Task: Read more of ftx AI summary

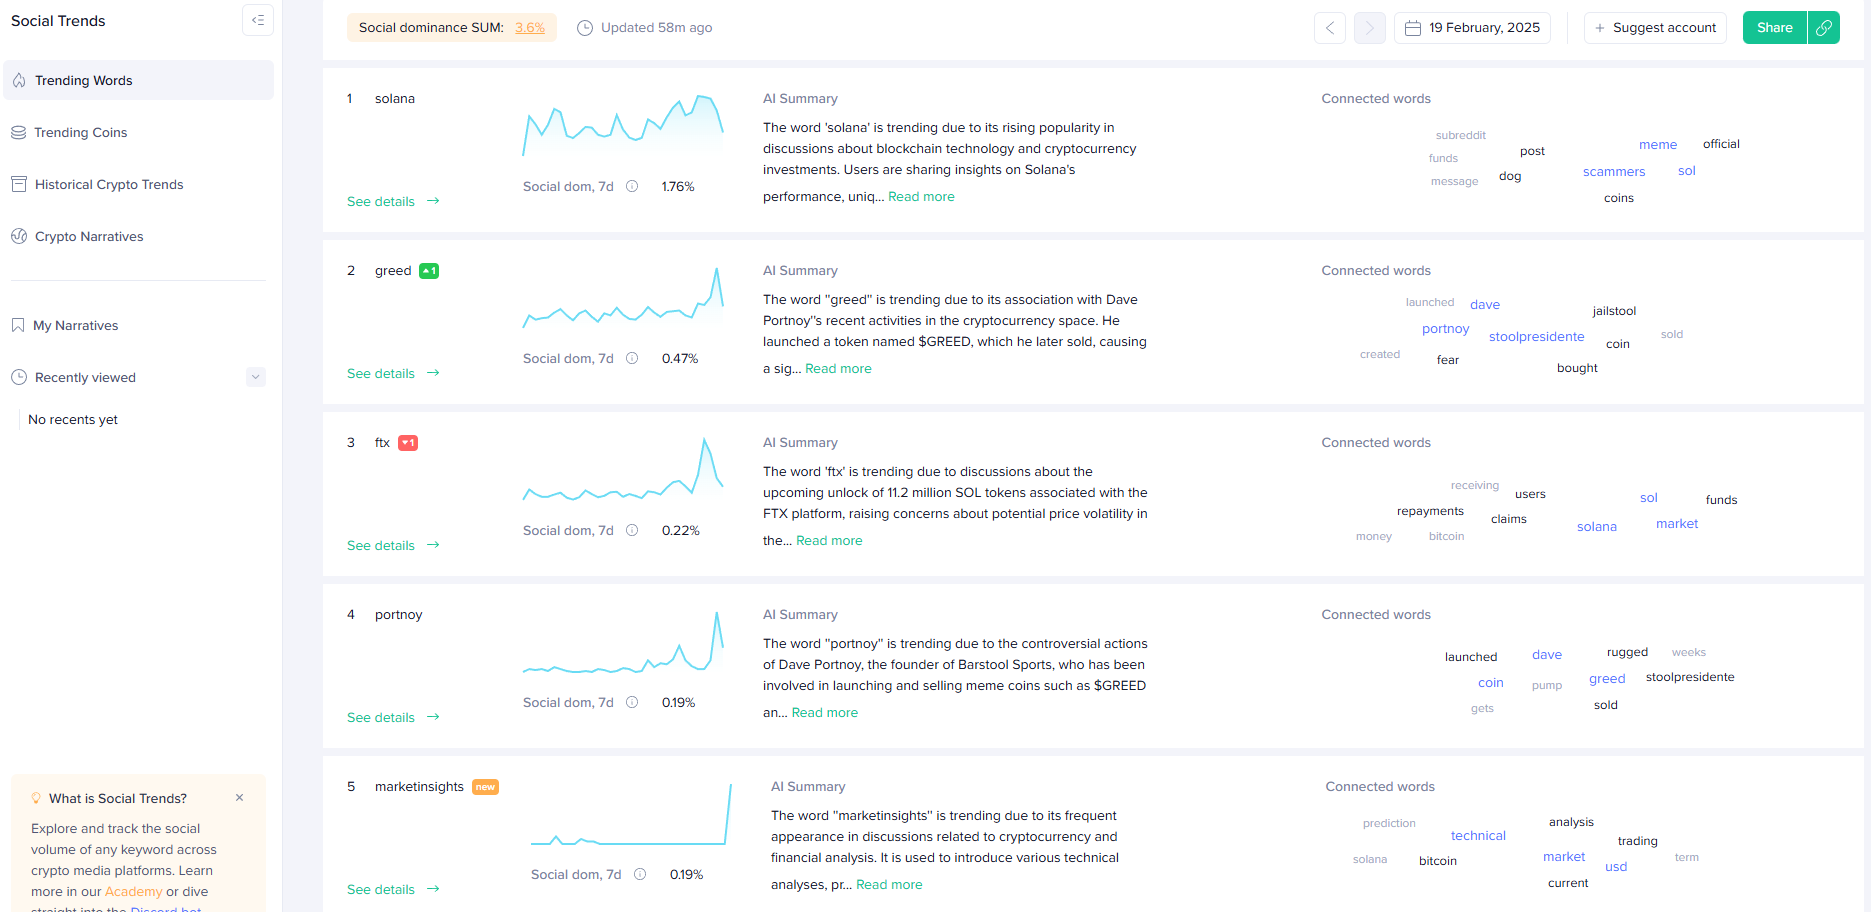Action: pyautogui.click(x=829, y=541)
